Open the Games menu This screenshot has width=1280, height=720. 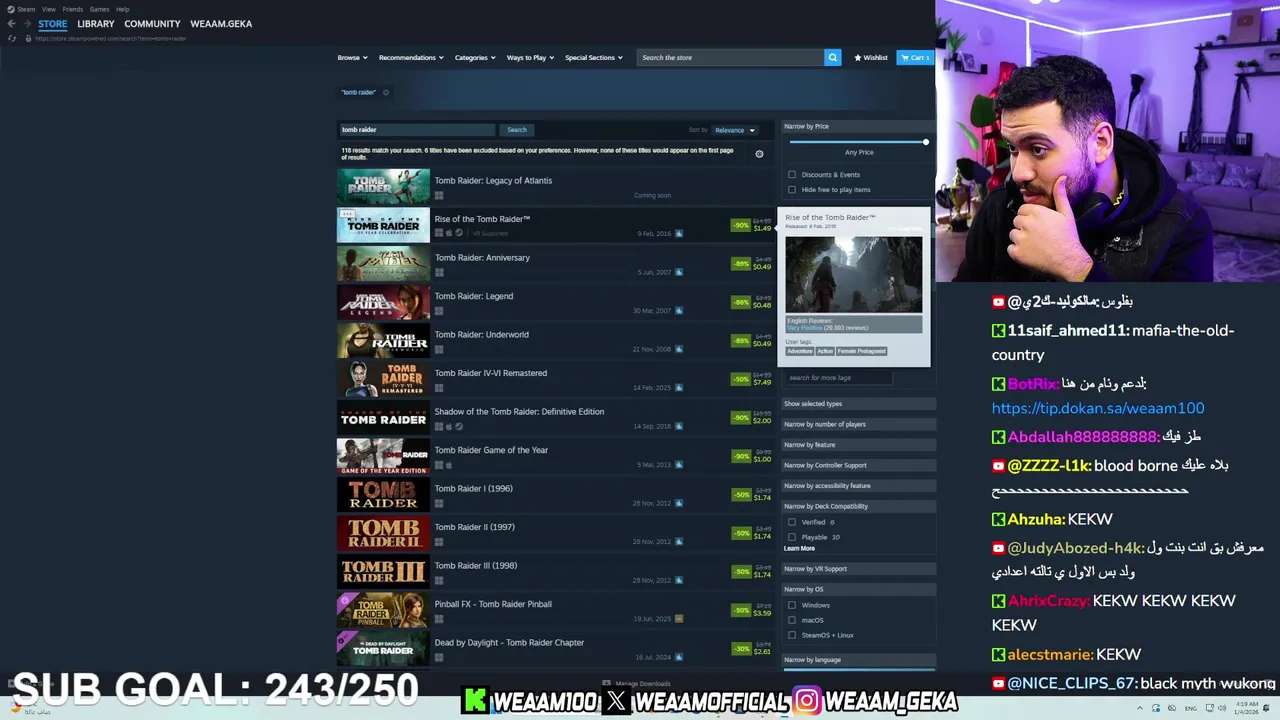pos(99,9)
